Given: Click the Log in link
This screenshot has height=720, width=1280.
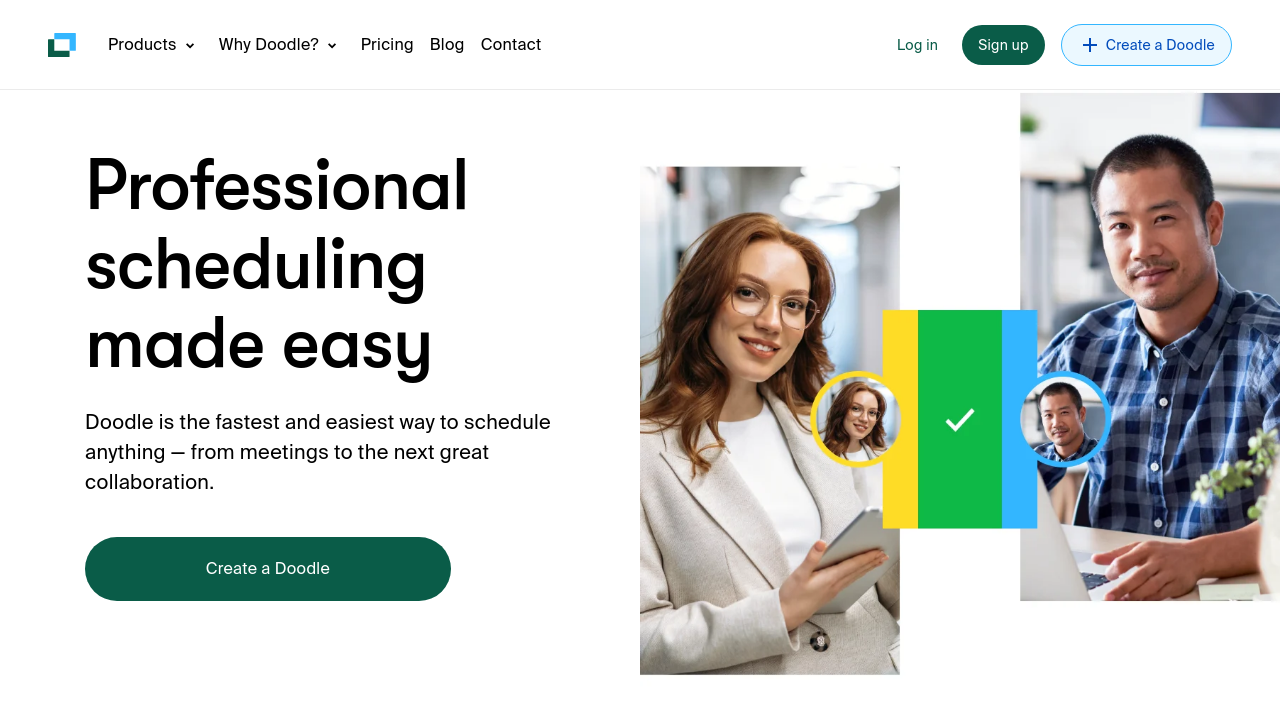Looking at the screenshot, I should [x=917, y=45].
